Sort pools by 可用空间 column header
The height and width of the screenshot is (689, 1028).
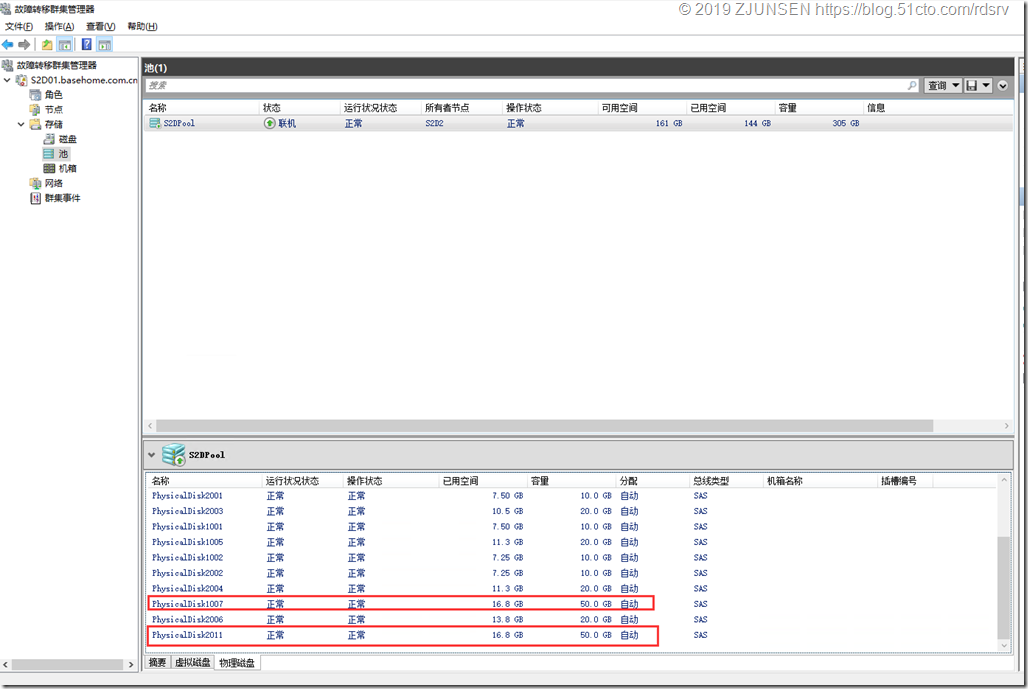pyautogui.click(x=642, y=108)
